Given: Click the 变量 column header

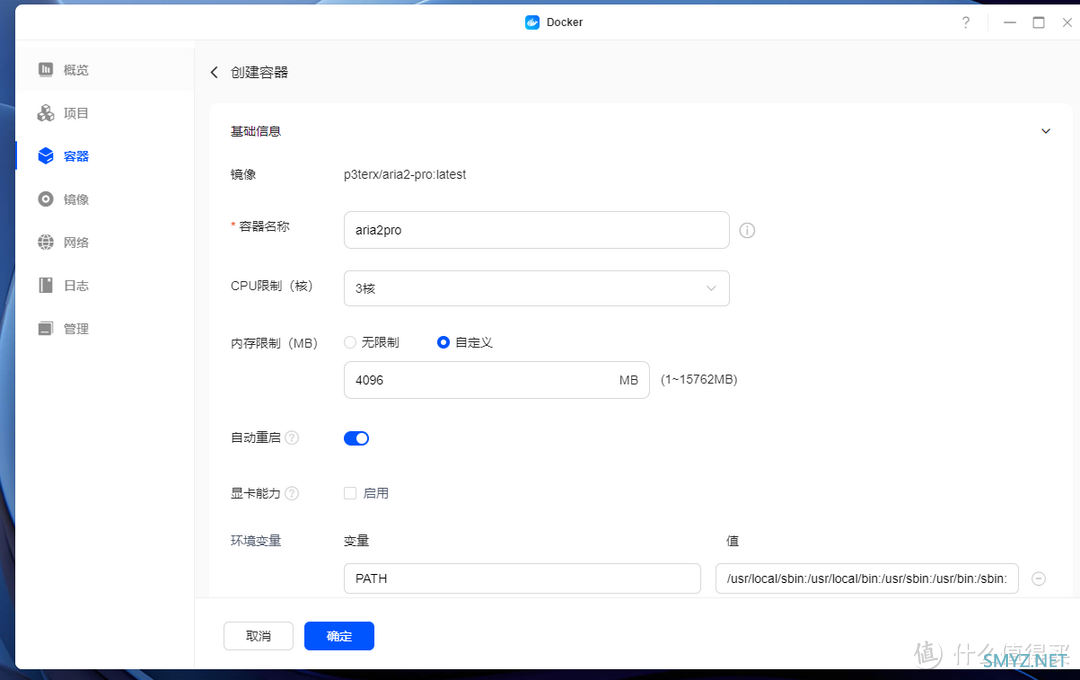Looking at the screenshot, I should click(x=356, y=541).
